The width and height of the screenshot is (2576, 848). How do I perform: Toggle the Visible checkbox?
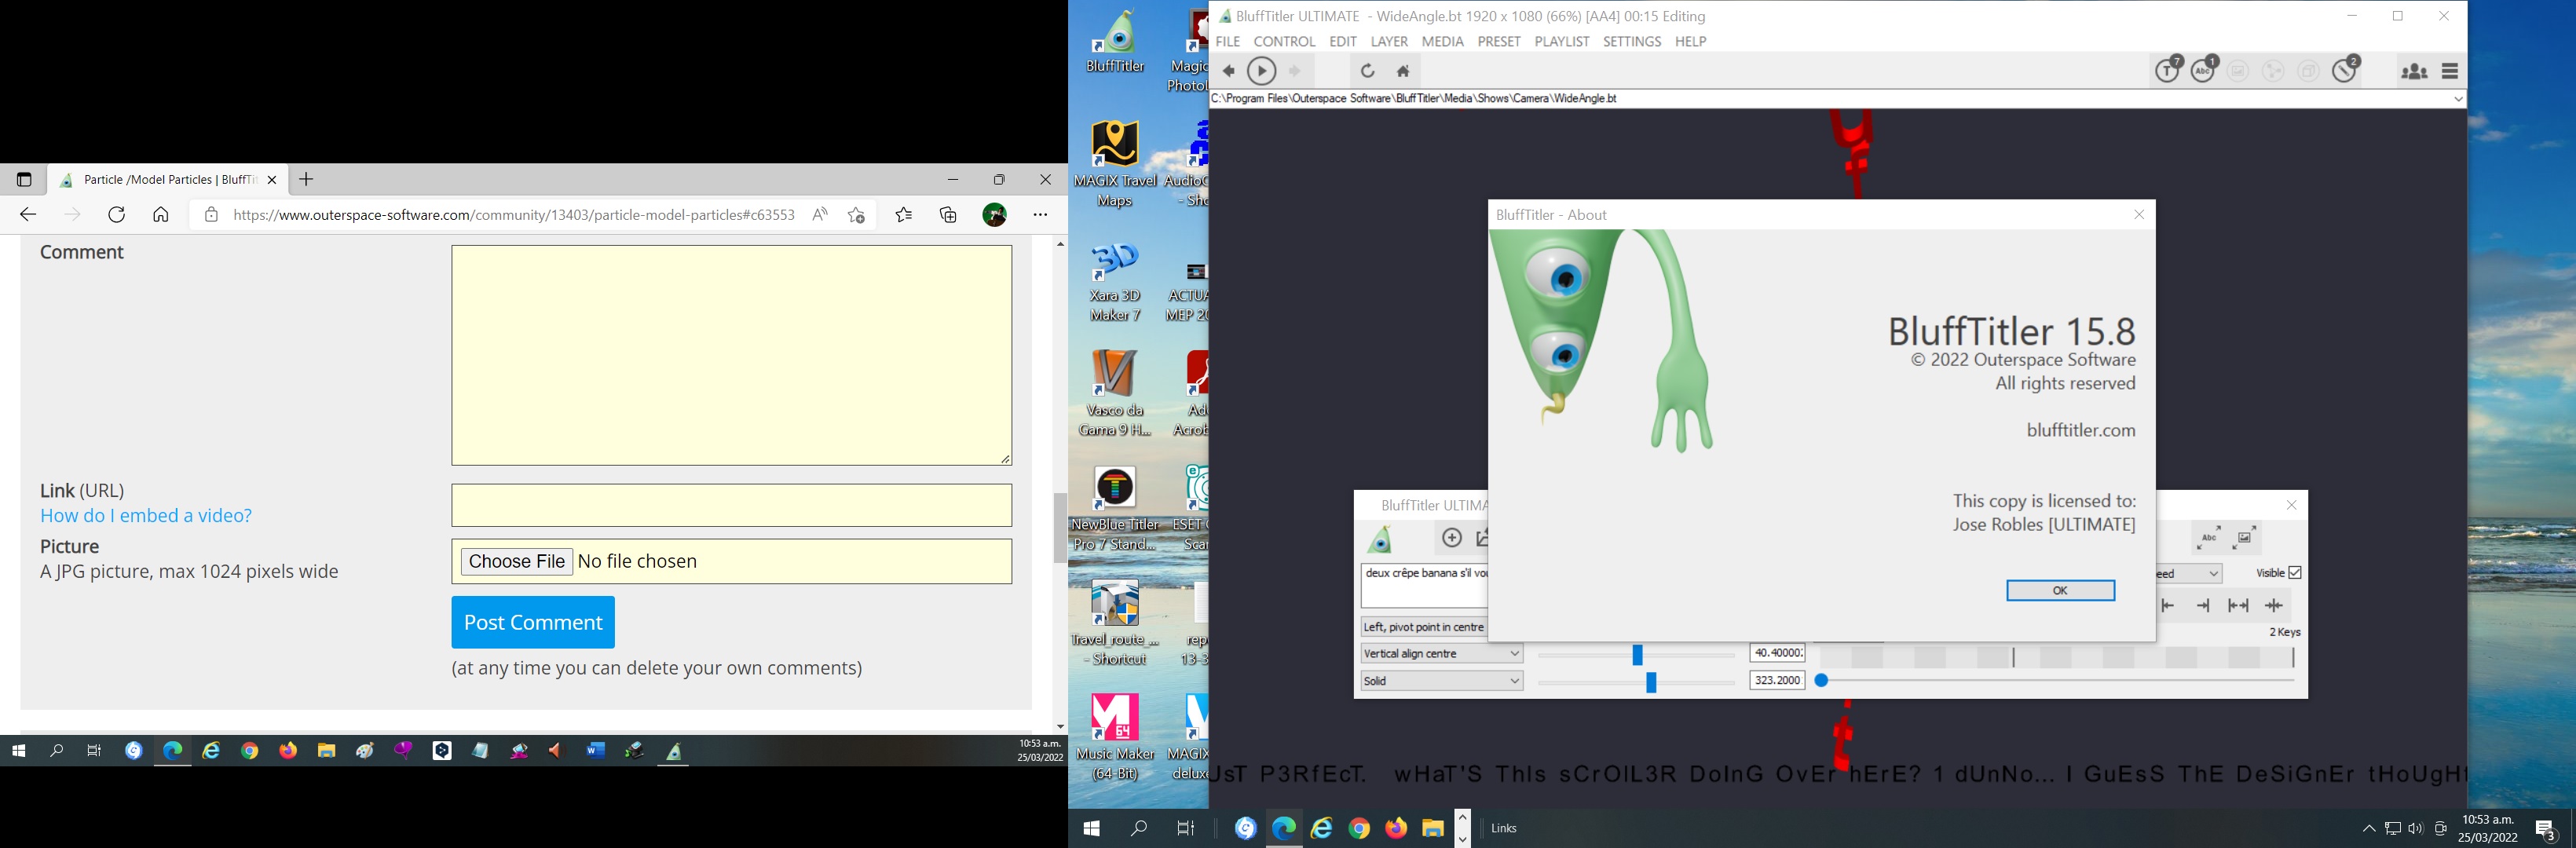pyautogui.click(x=2295, y=573)
